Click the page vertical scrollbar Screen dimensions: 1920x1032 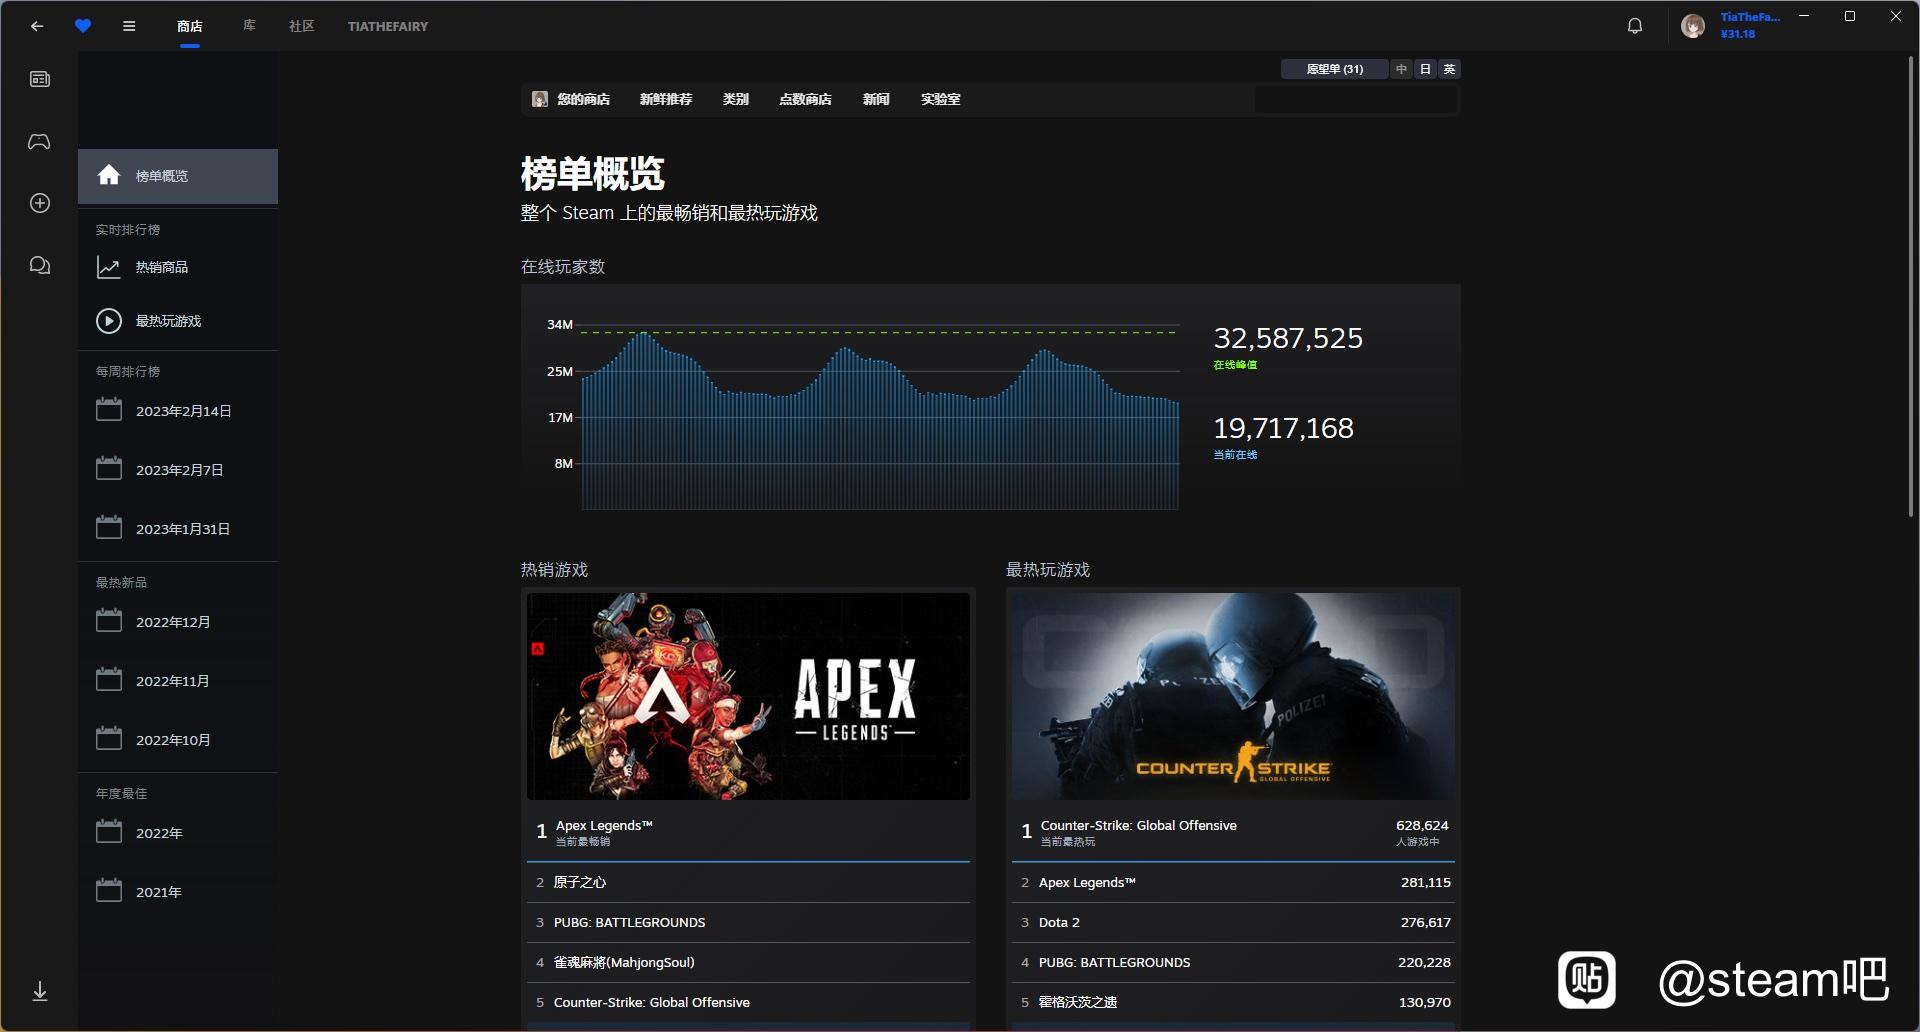[x=1910, y=285]
